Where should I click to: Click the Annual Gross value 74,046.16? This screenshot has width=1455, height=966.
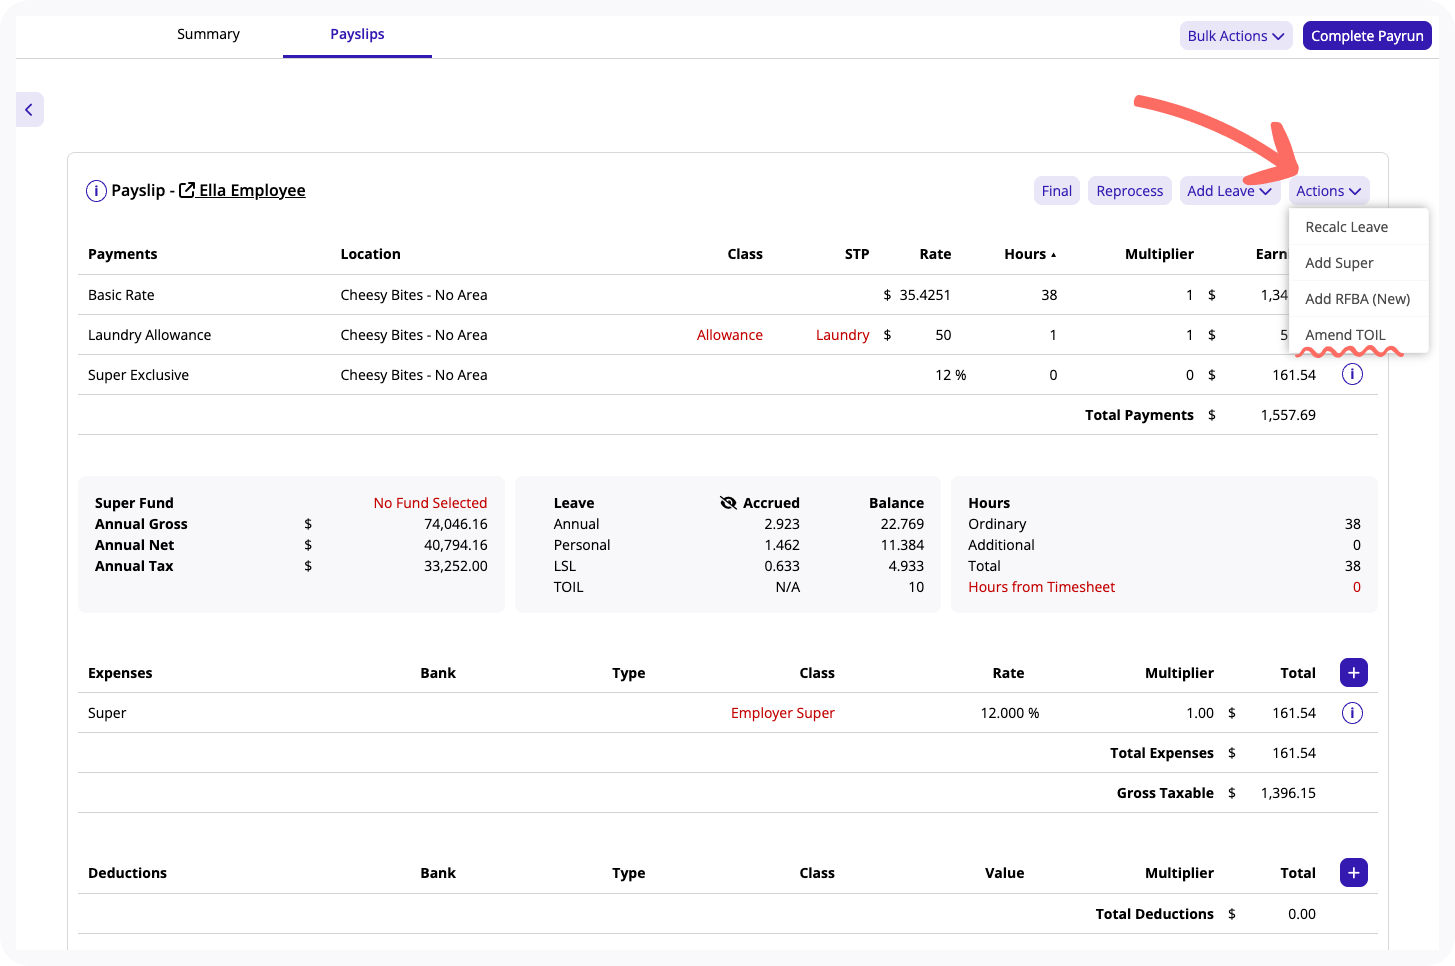point(456,524)
